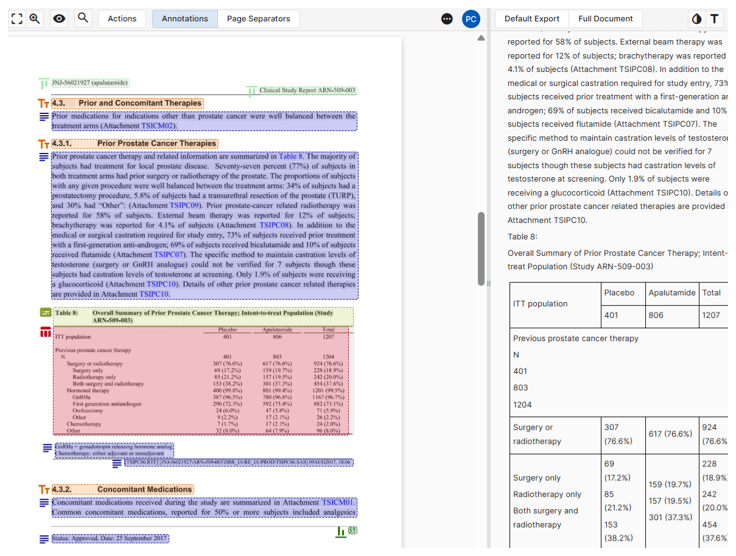736x556 pixels.
Task: Open the three-dot more options menu
Action: tap(446, 19)
